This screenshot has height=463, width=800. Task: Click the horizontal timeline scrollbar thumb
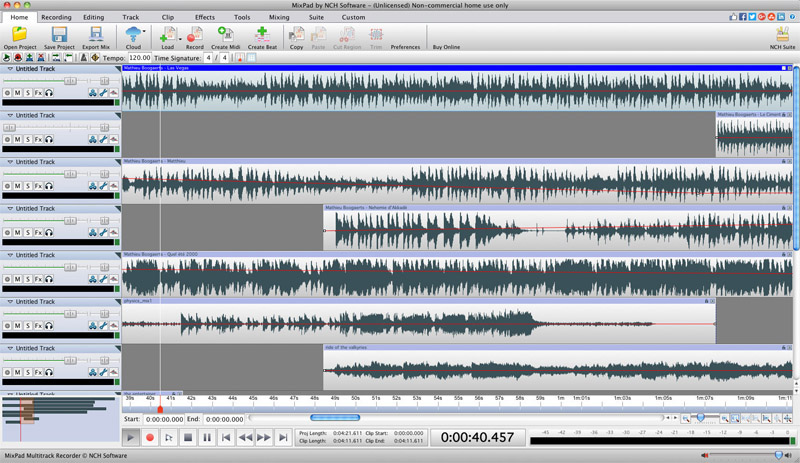coord(335,418)
